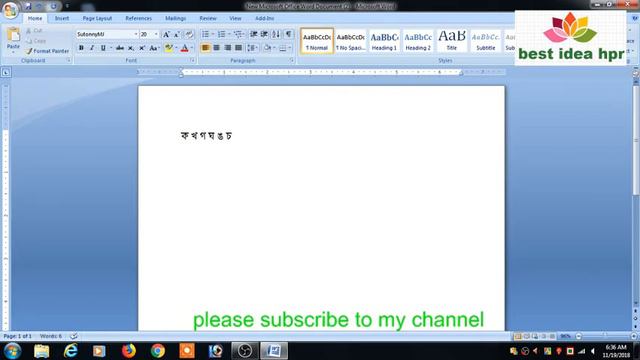Switch to the Review tab
The image size is (640, 360).
[x=208, y=18]
